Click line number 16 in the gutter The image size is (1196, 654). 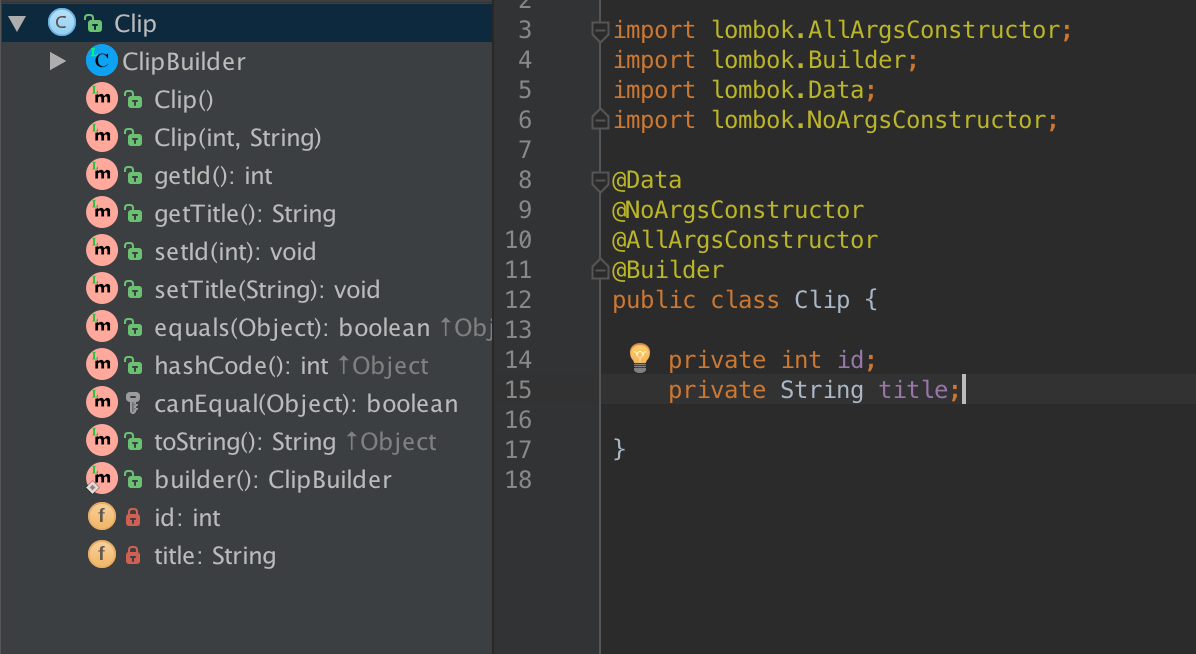[x=519, y=419]
